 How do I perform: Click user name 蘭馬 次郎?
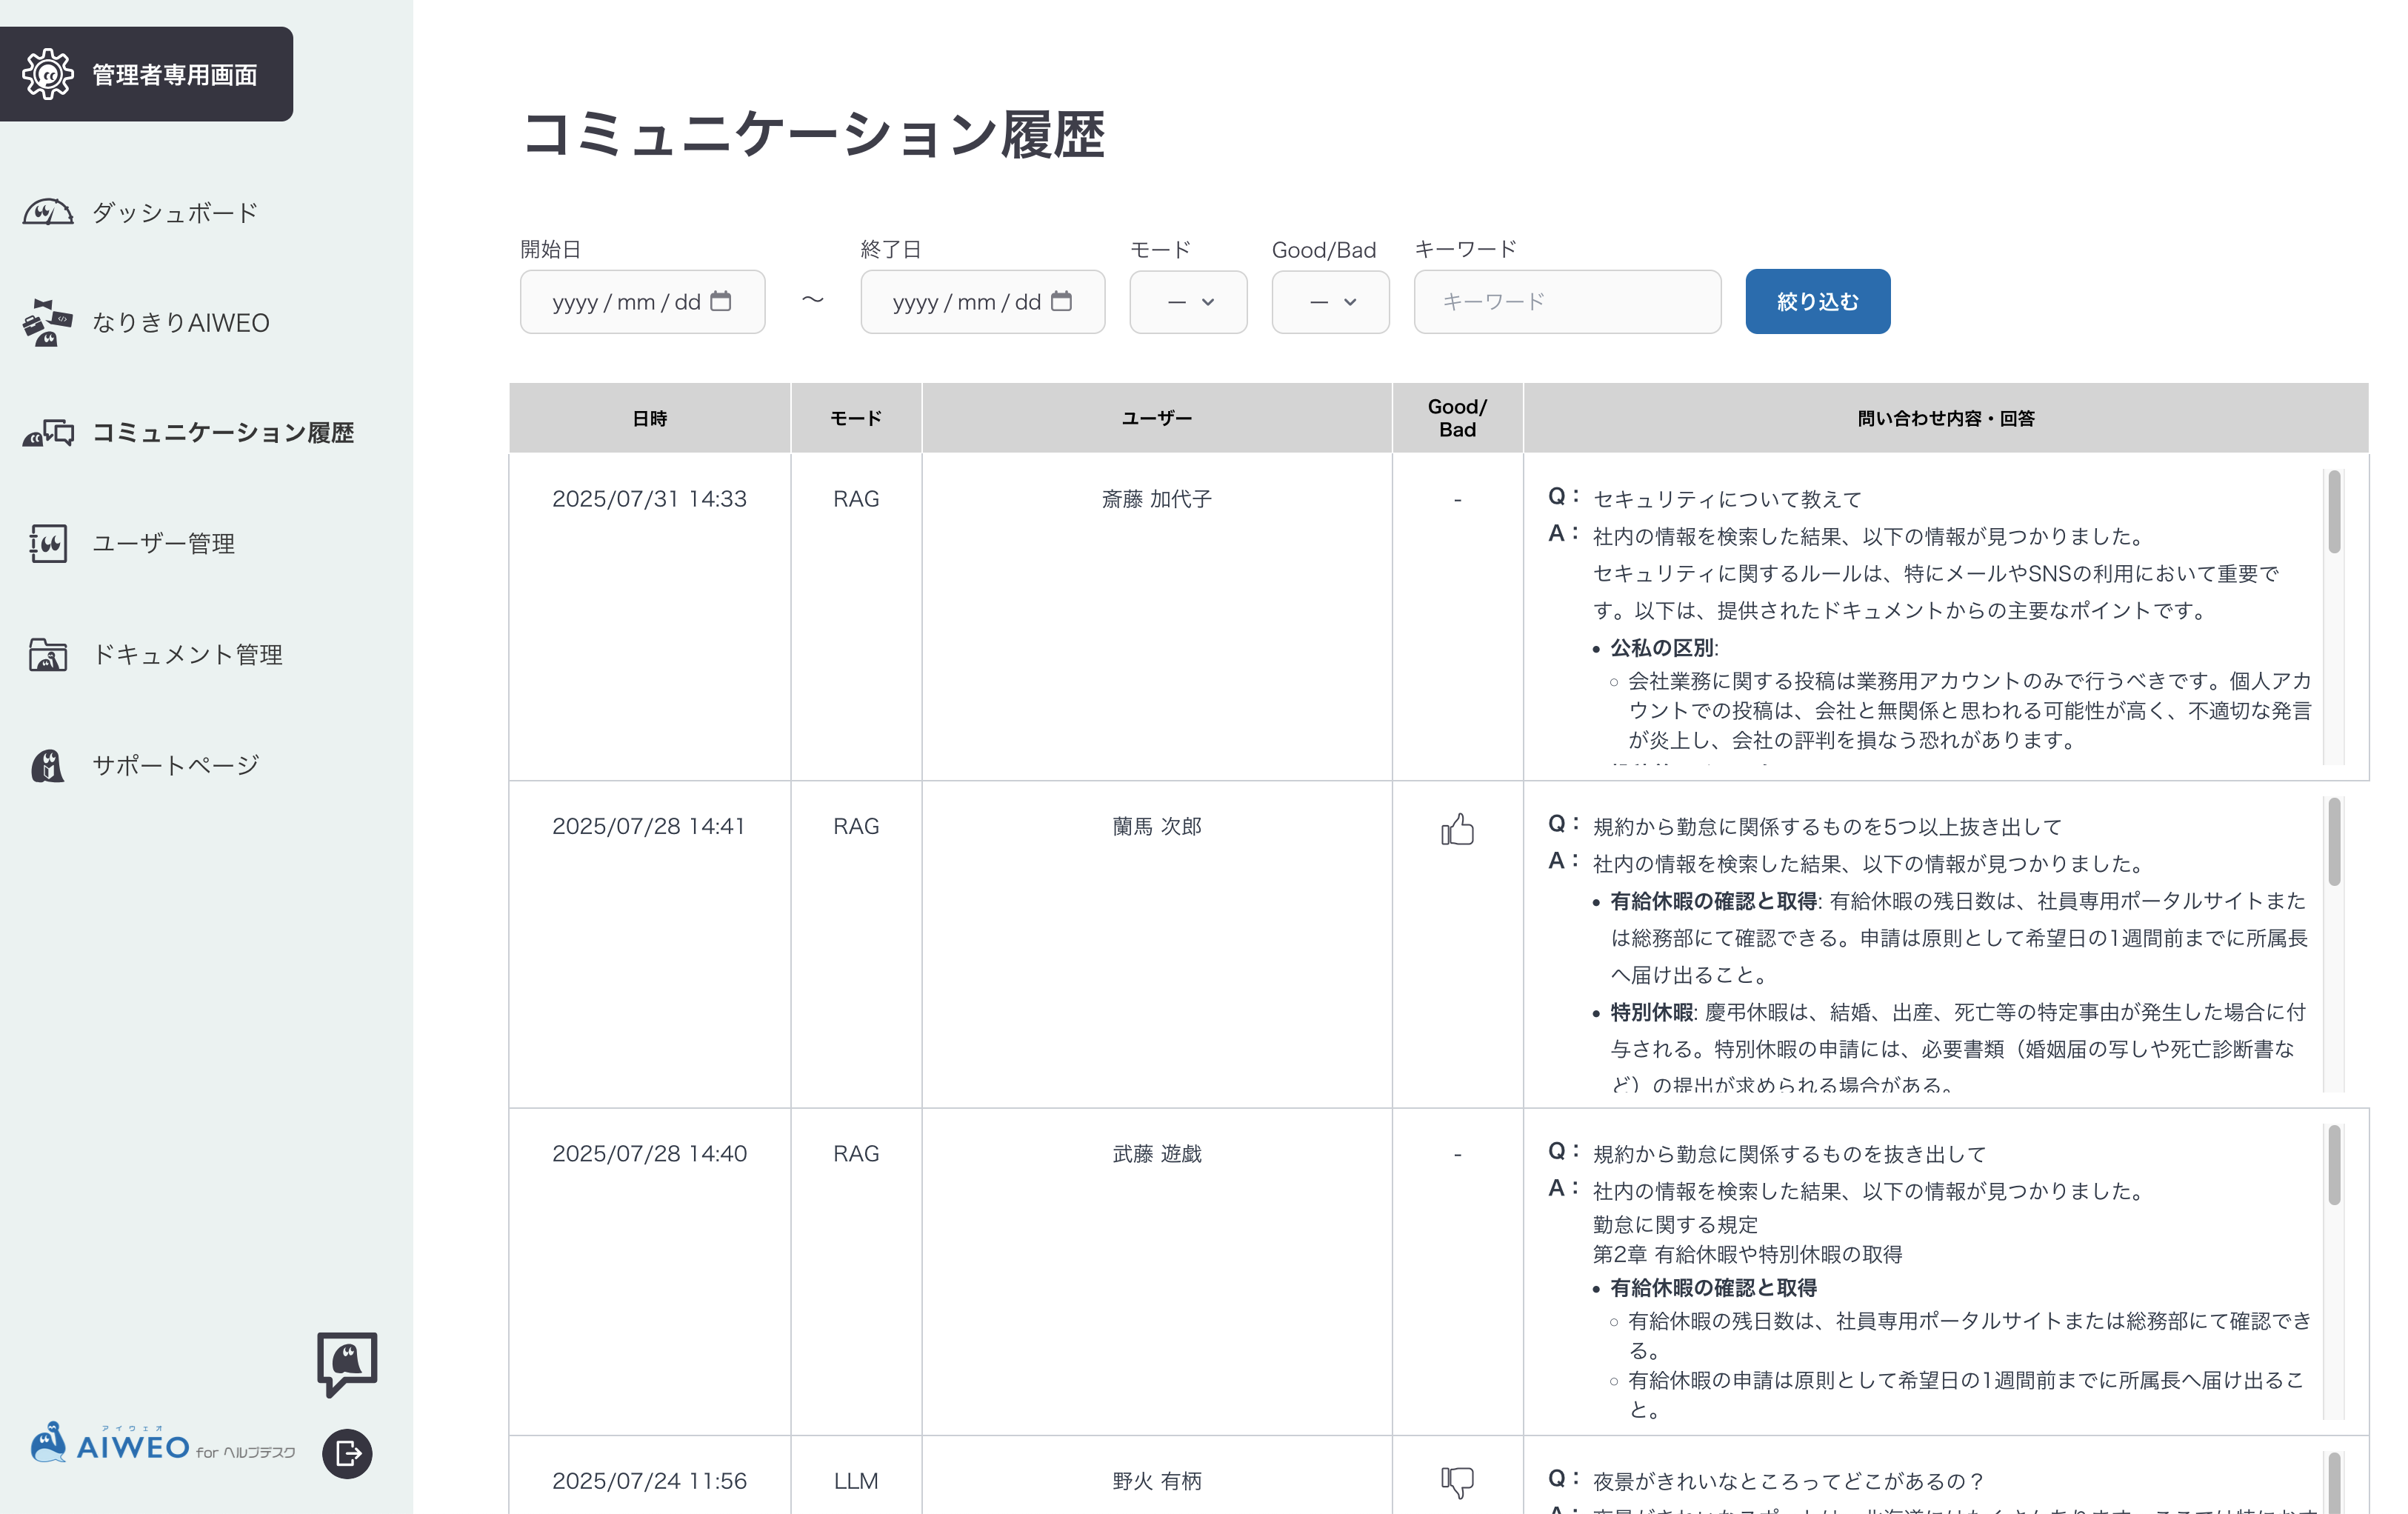(x=1157, y=826)
